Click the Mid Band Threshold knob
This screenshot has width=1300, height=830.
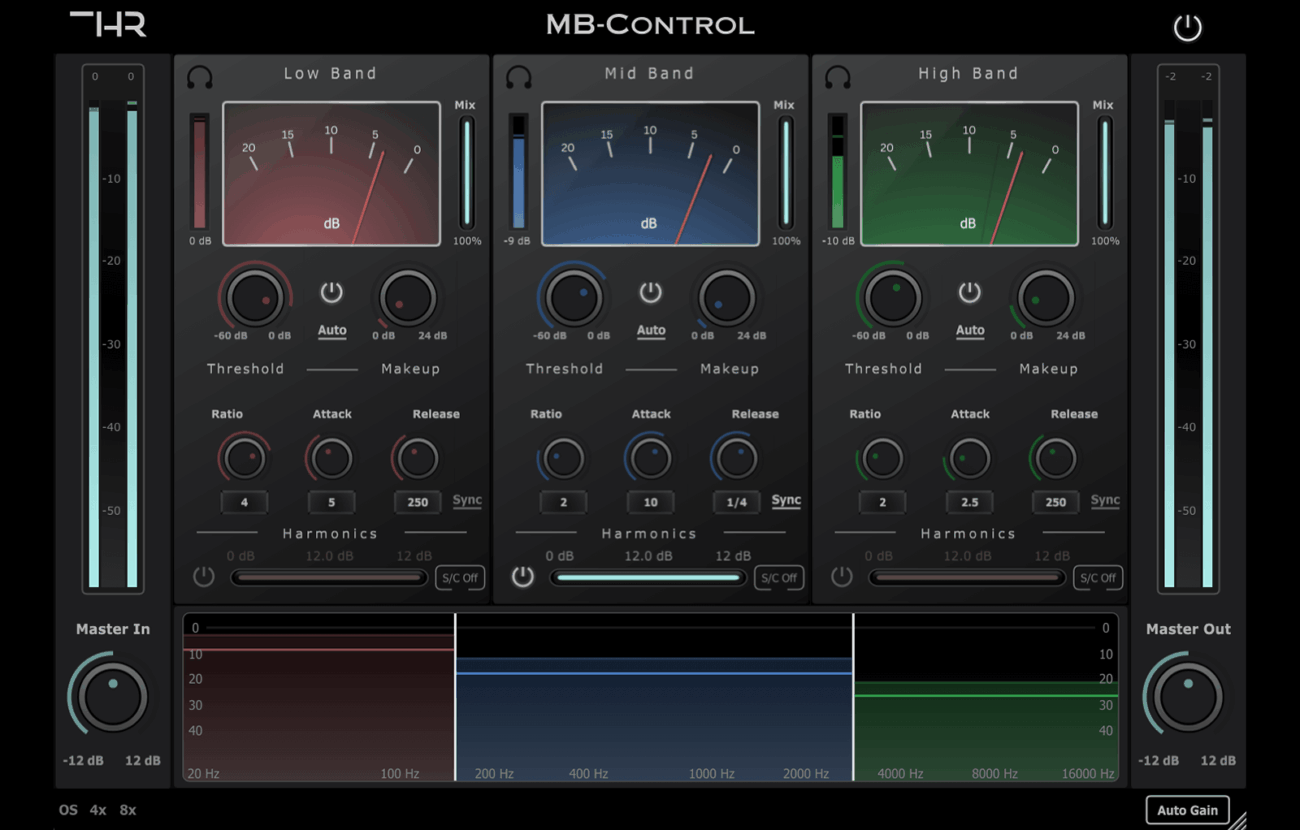coord(574,297)
